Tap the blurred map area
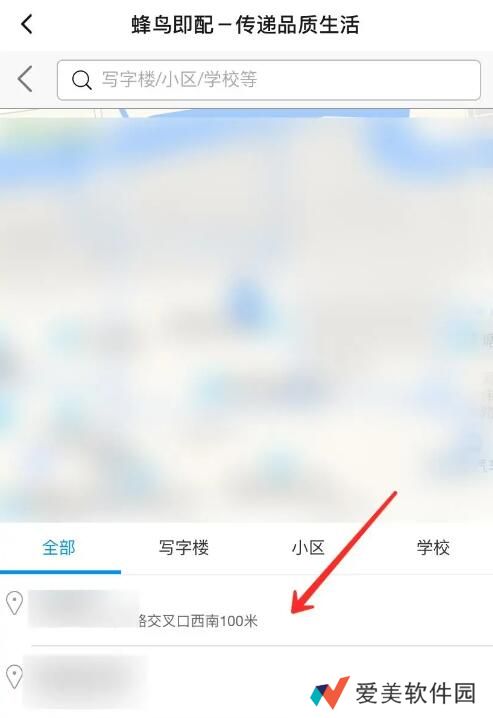The image size is (493, 718). pyautogui.click(x=246, y=316)
